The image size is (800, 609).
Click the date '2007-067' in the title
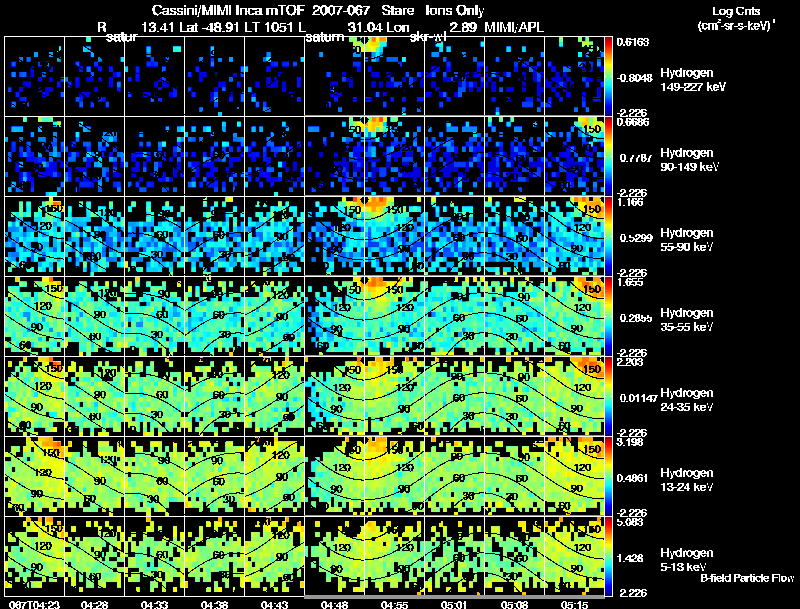point(341,10)
